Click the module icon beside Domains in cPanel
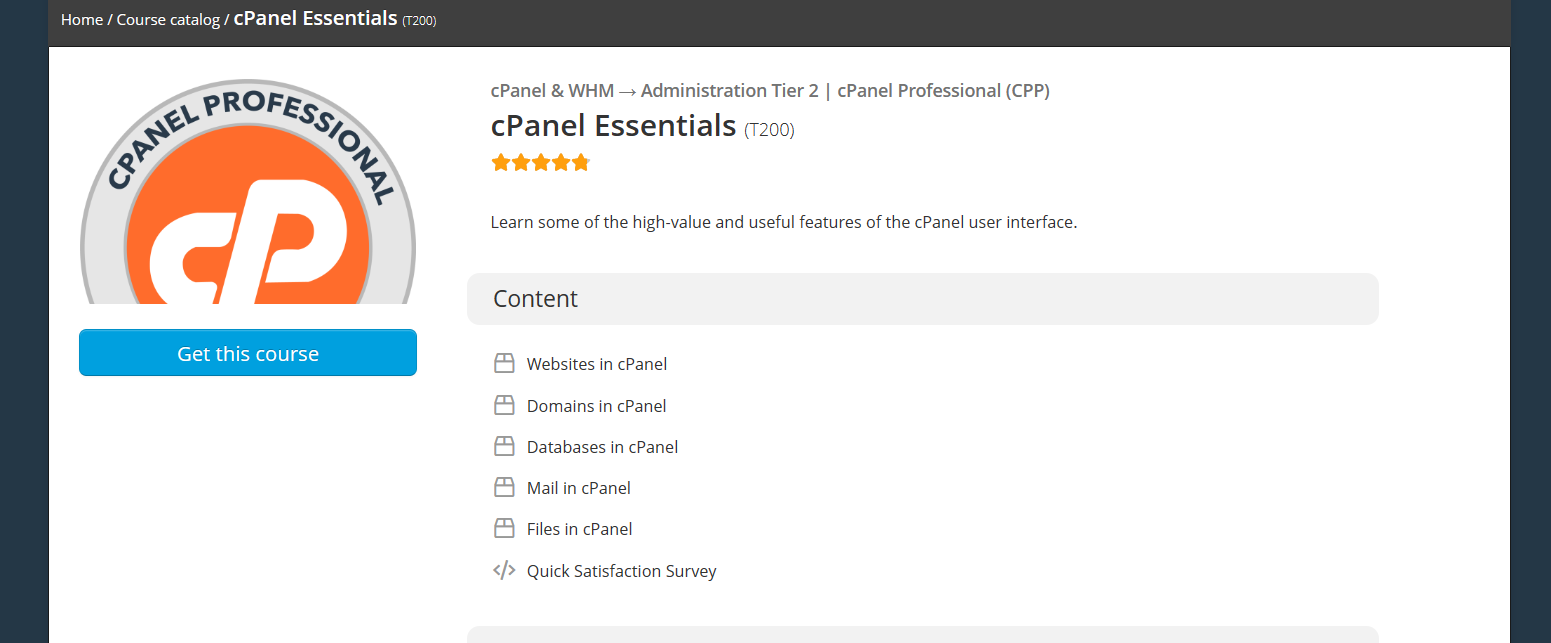This screenshot has height=643, width=1551. (x=504, y=406)
